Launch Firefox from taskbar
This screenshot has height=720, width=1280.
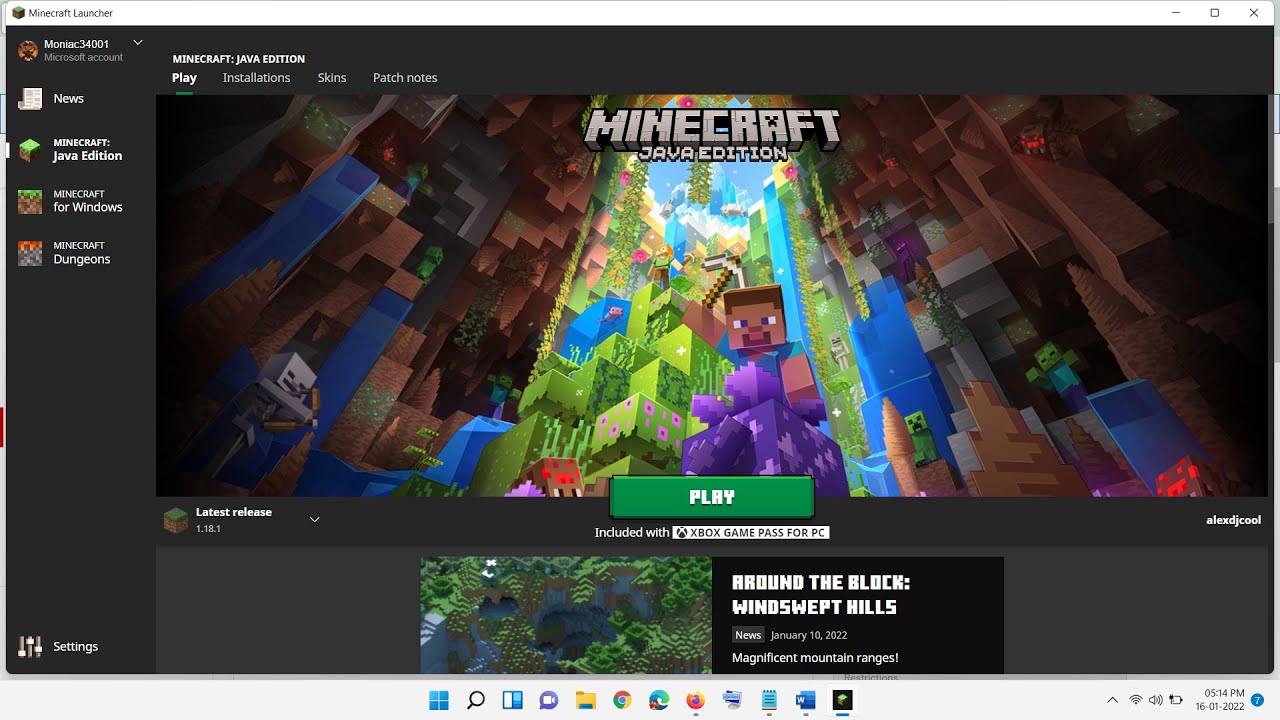click(x=695, y=700)
